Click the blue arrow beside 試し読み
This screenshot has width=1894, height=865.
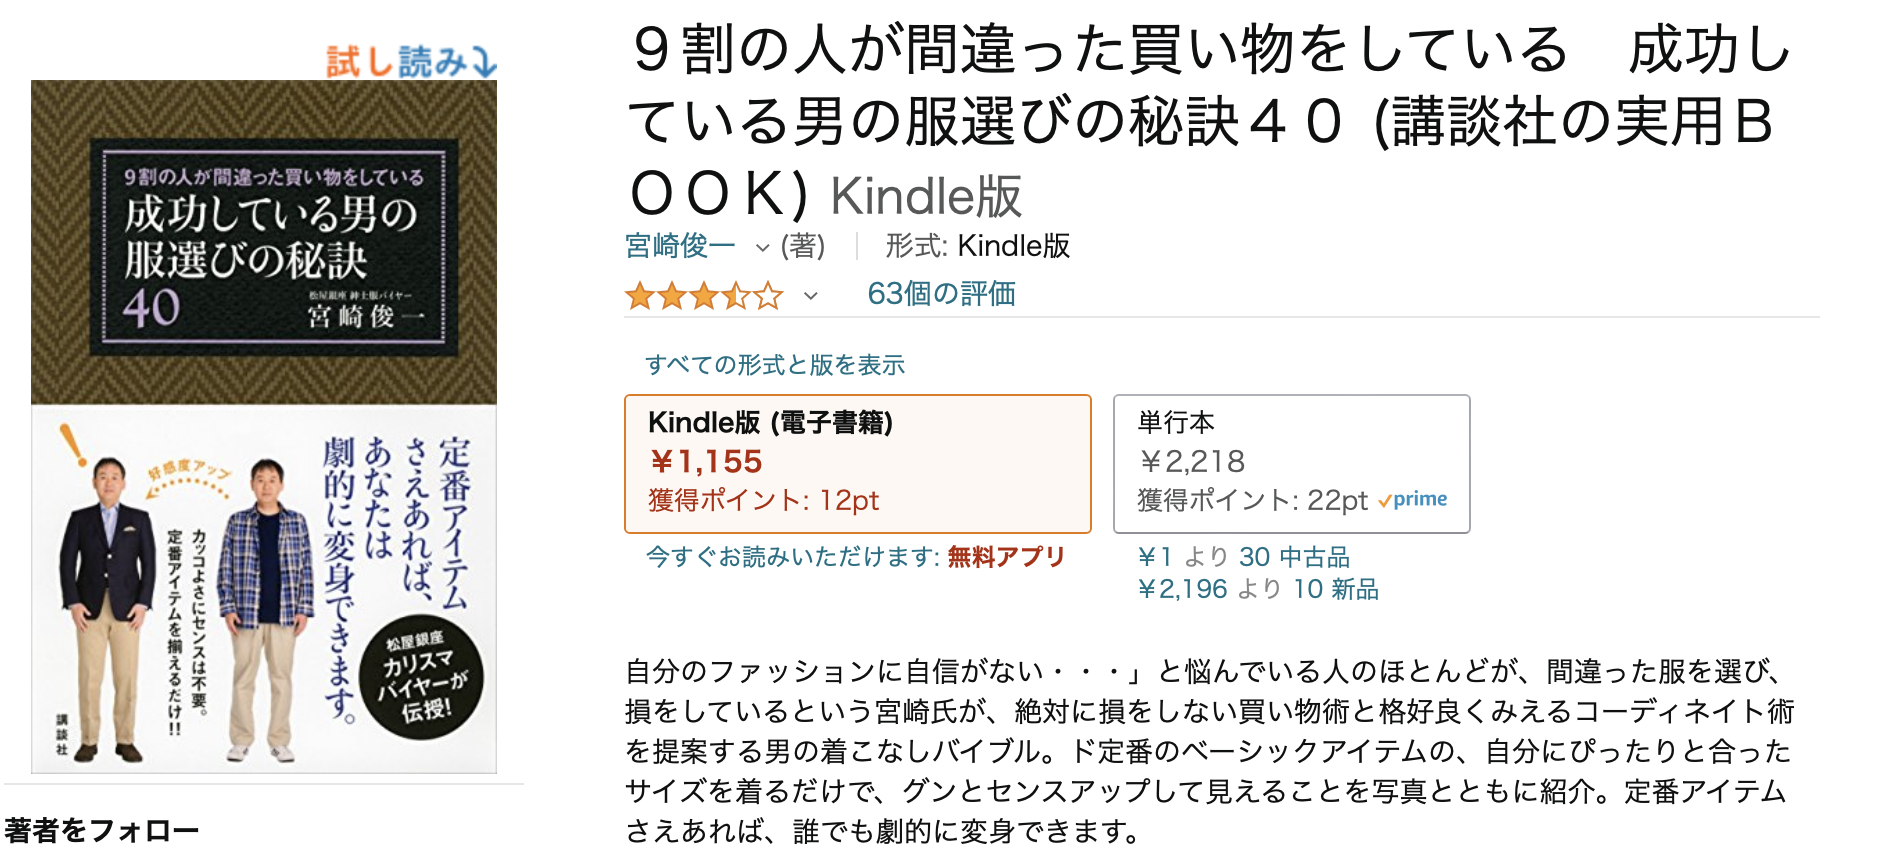click(484, 62)
